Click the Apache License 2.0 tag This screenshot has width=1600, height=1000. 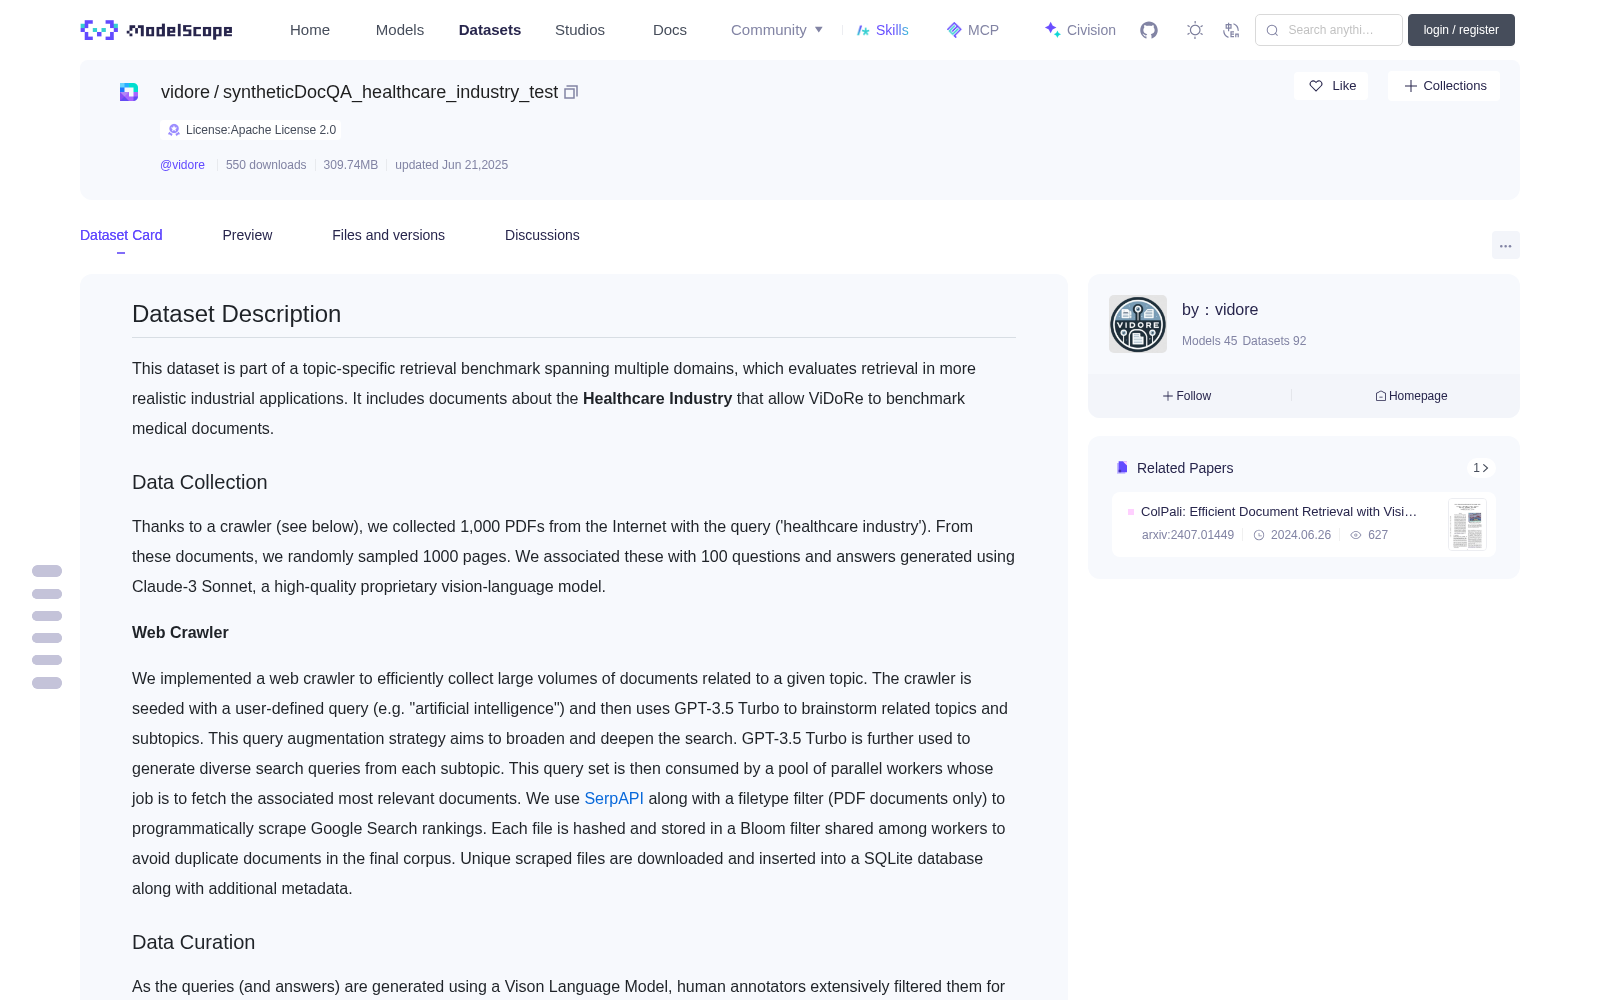point(251,130)
